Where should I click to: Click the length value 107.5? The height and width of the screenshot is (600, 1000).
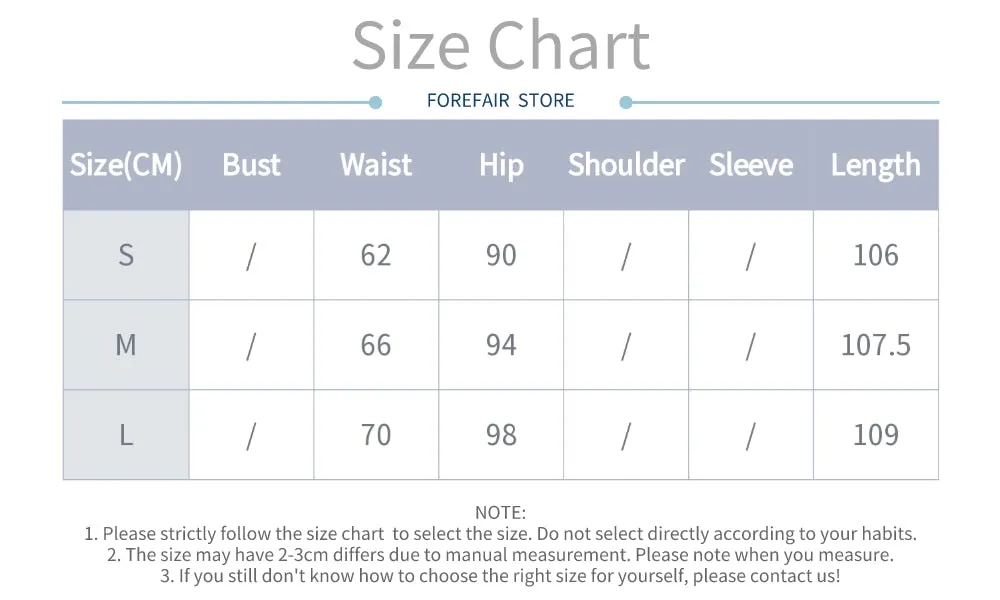[x=876, y=345]
